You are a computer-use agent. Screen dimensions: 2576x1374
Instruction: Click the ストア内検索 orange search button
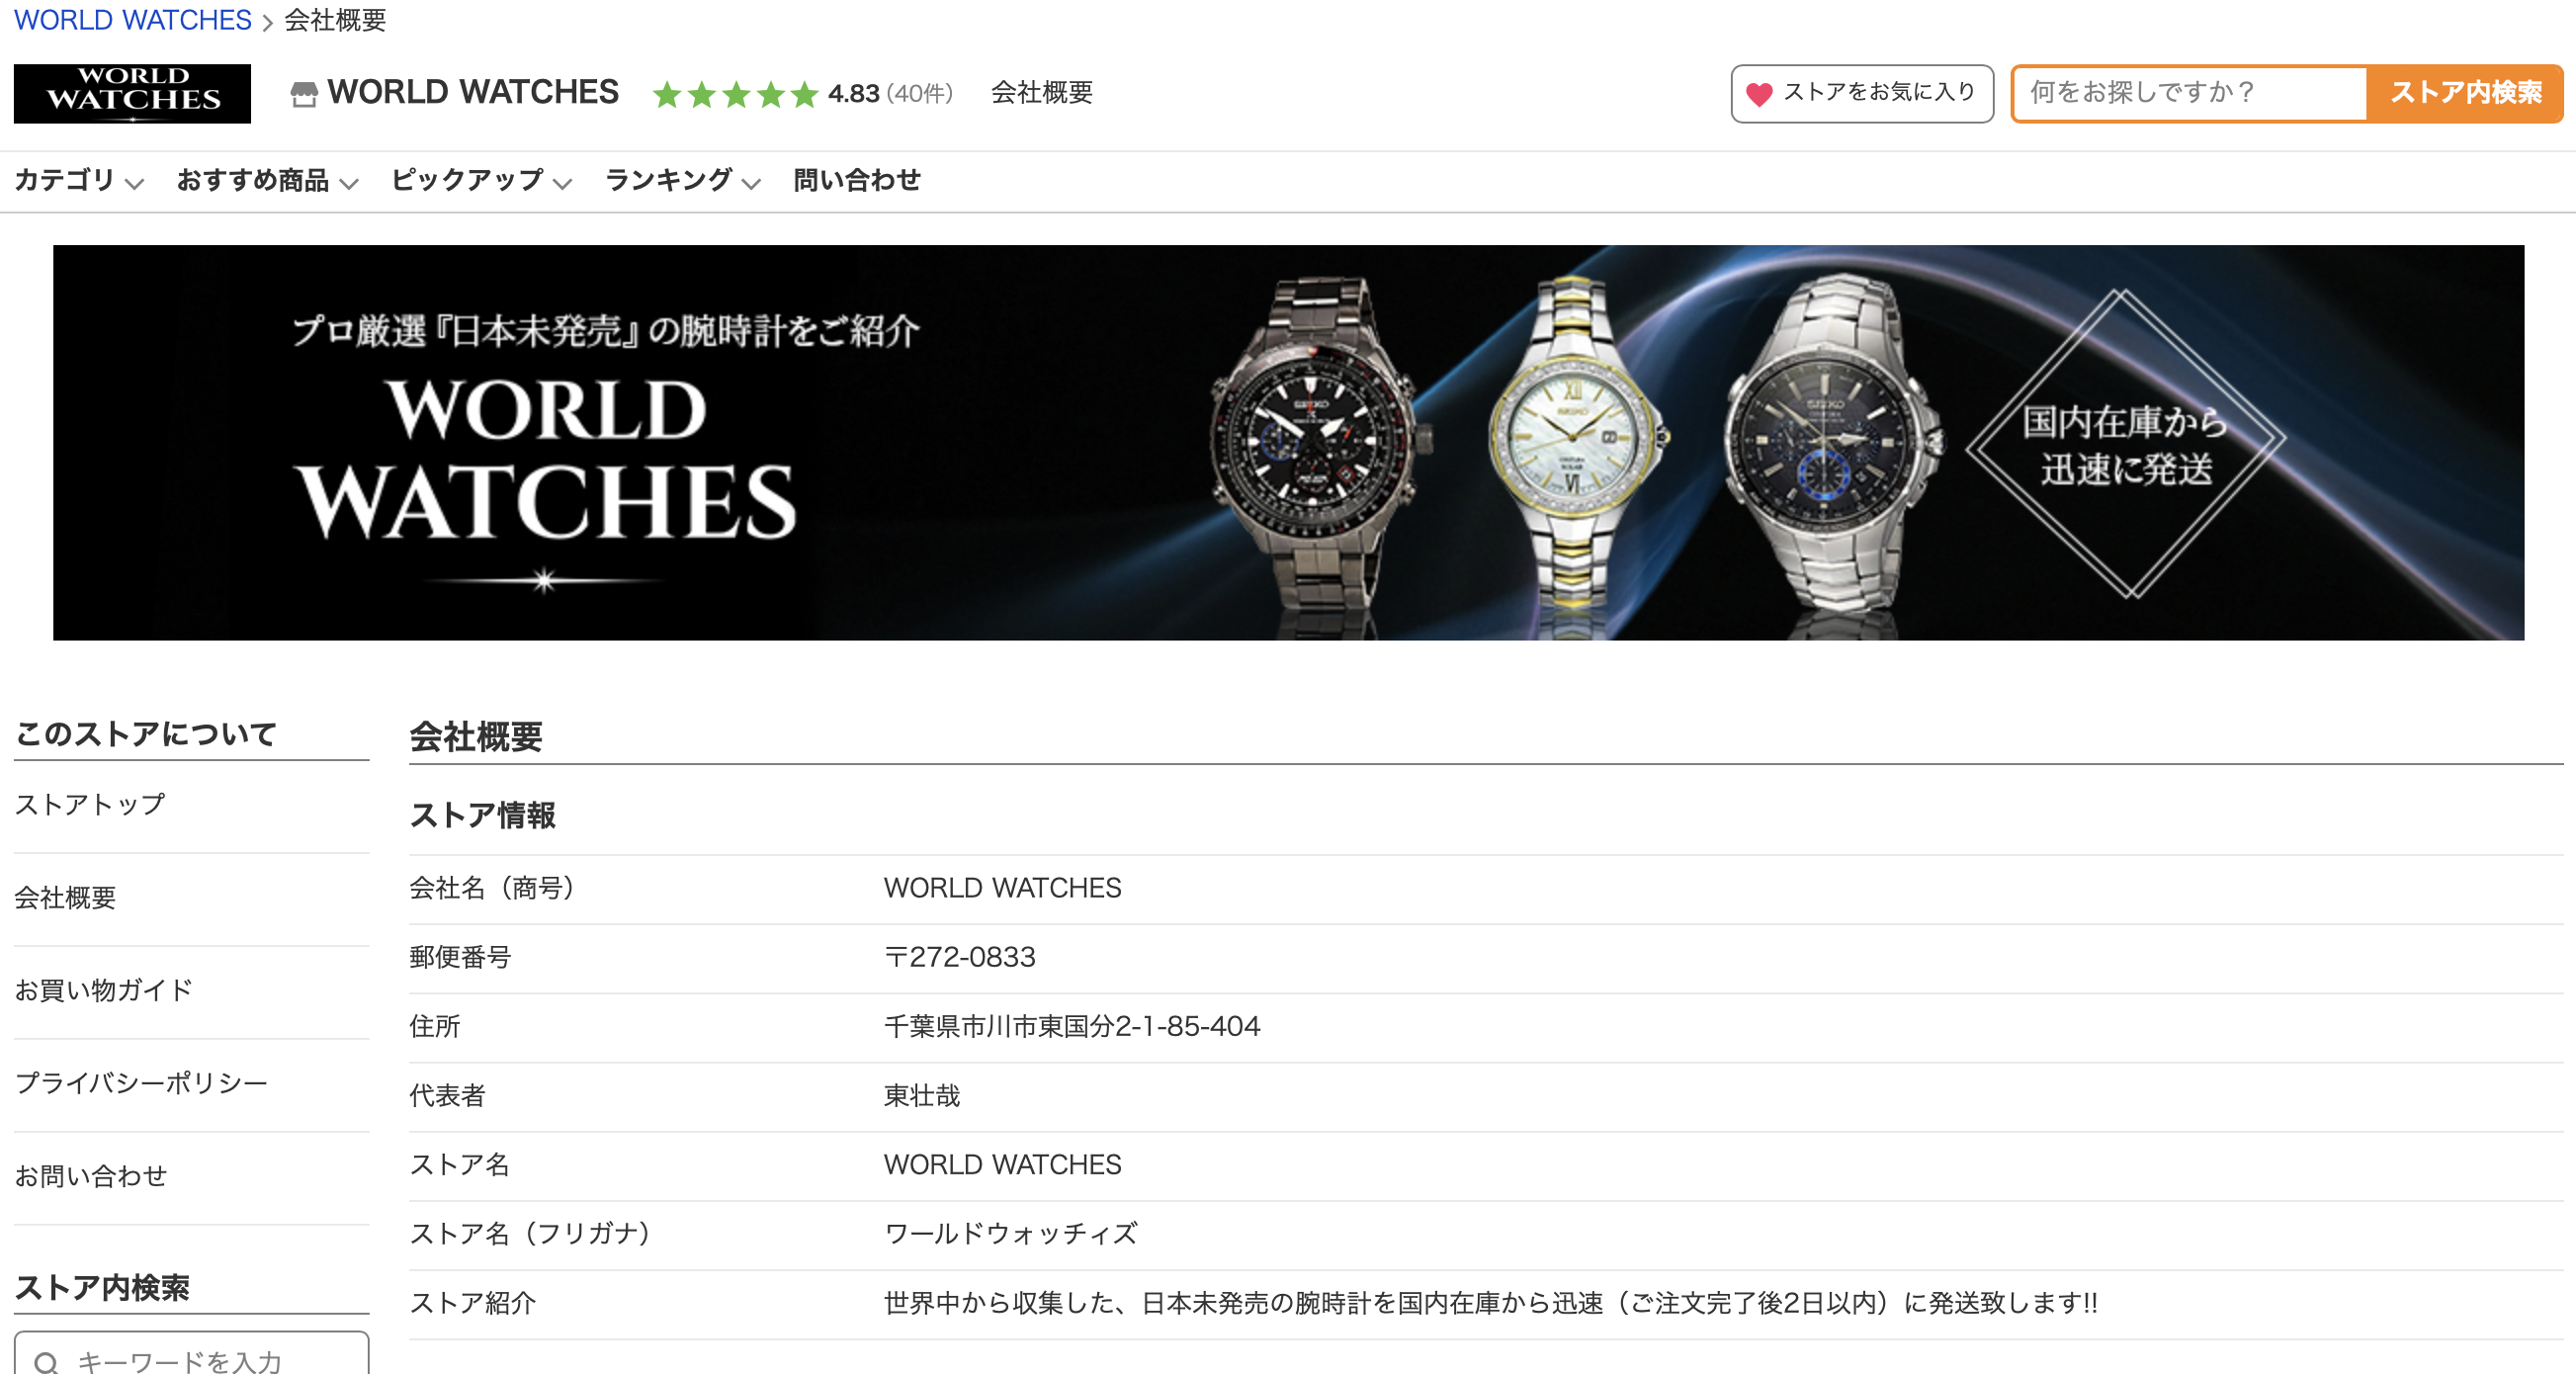pos(2465,93)
